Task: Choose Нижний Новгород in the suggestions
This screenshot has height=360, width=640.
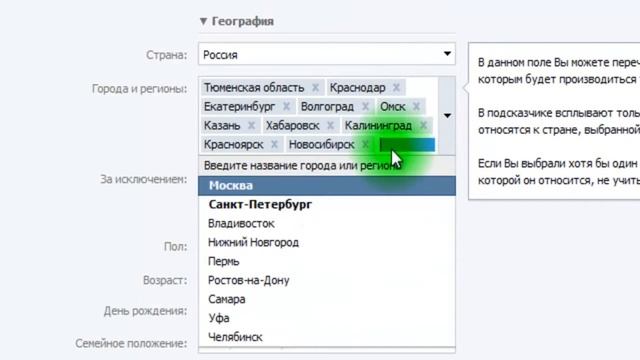Action: click(x=327, y=242)
